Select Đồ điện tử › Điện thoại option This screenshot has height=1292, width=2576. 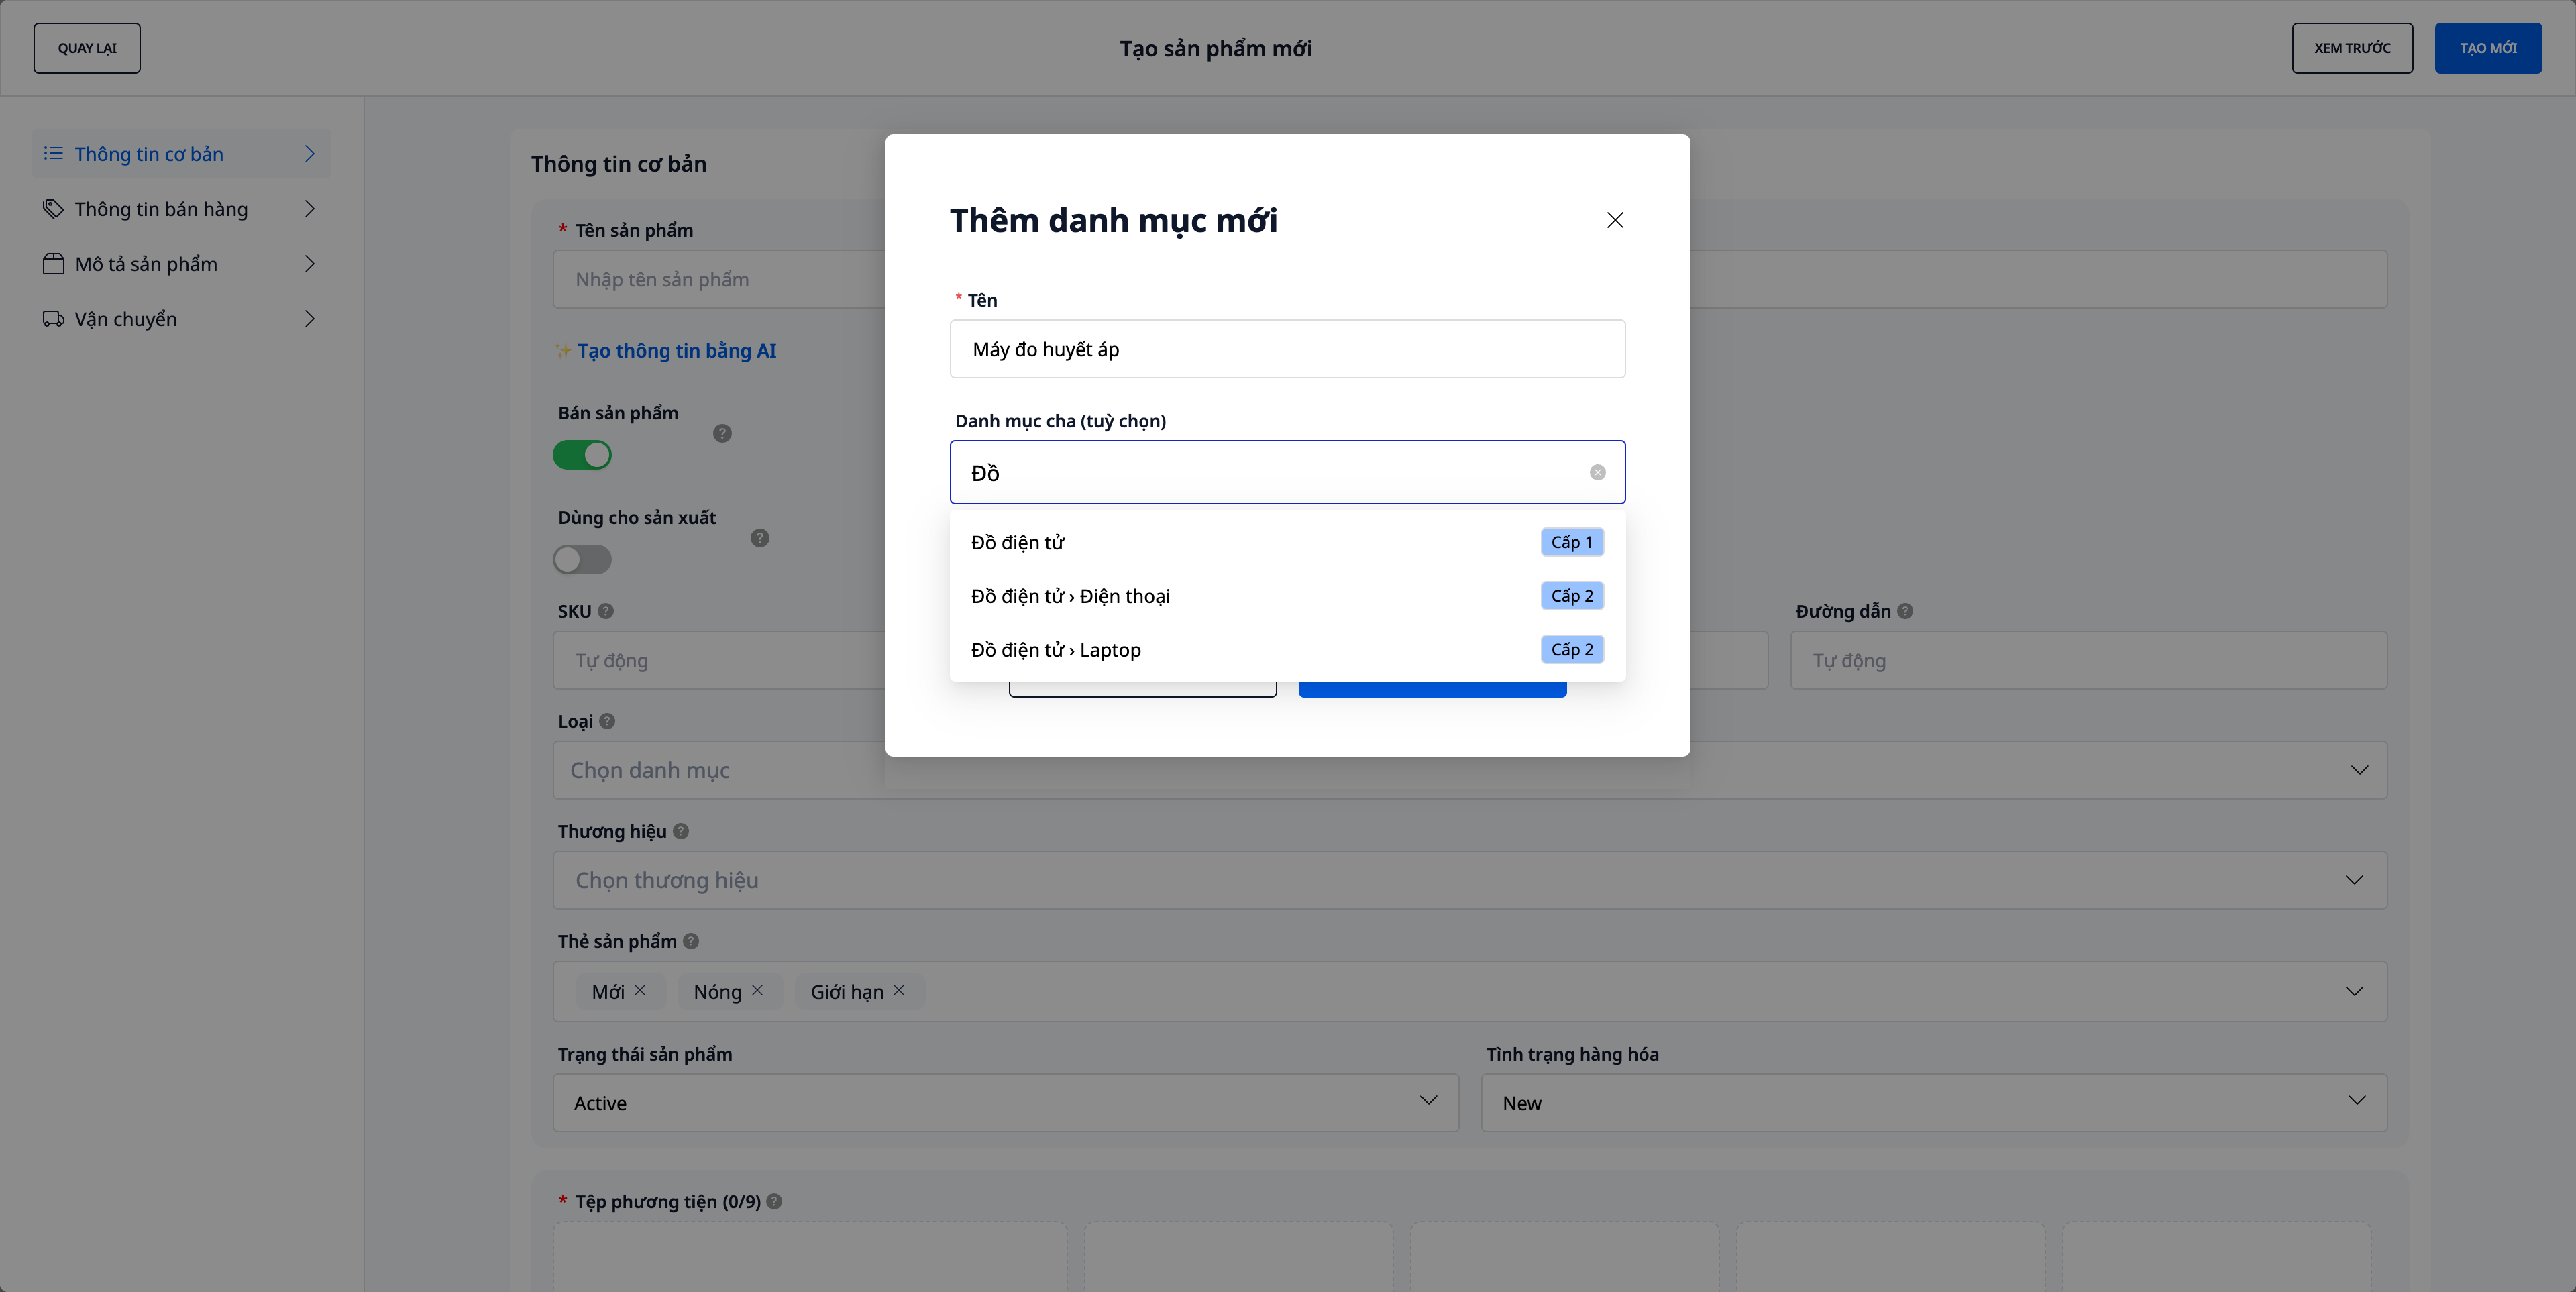point(1287,596)
